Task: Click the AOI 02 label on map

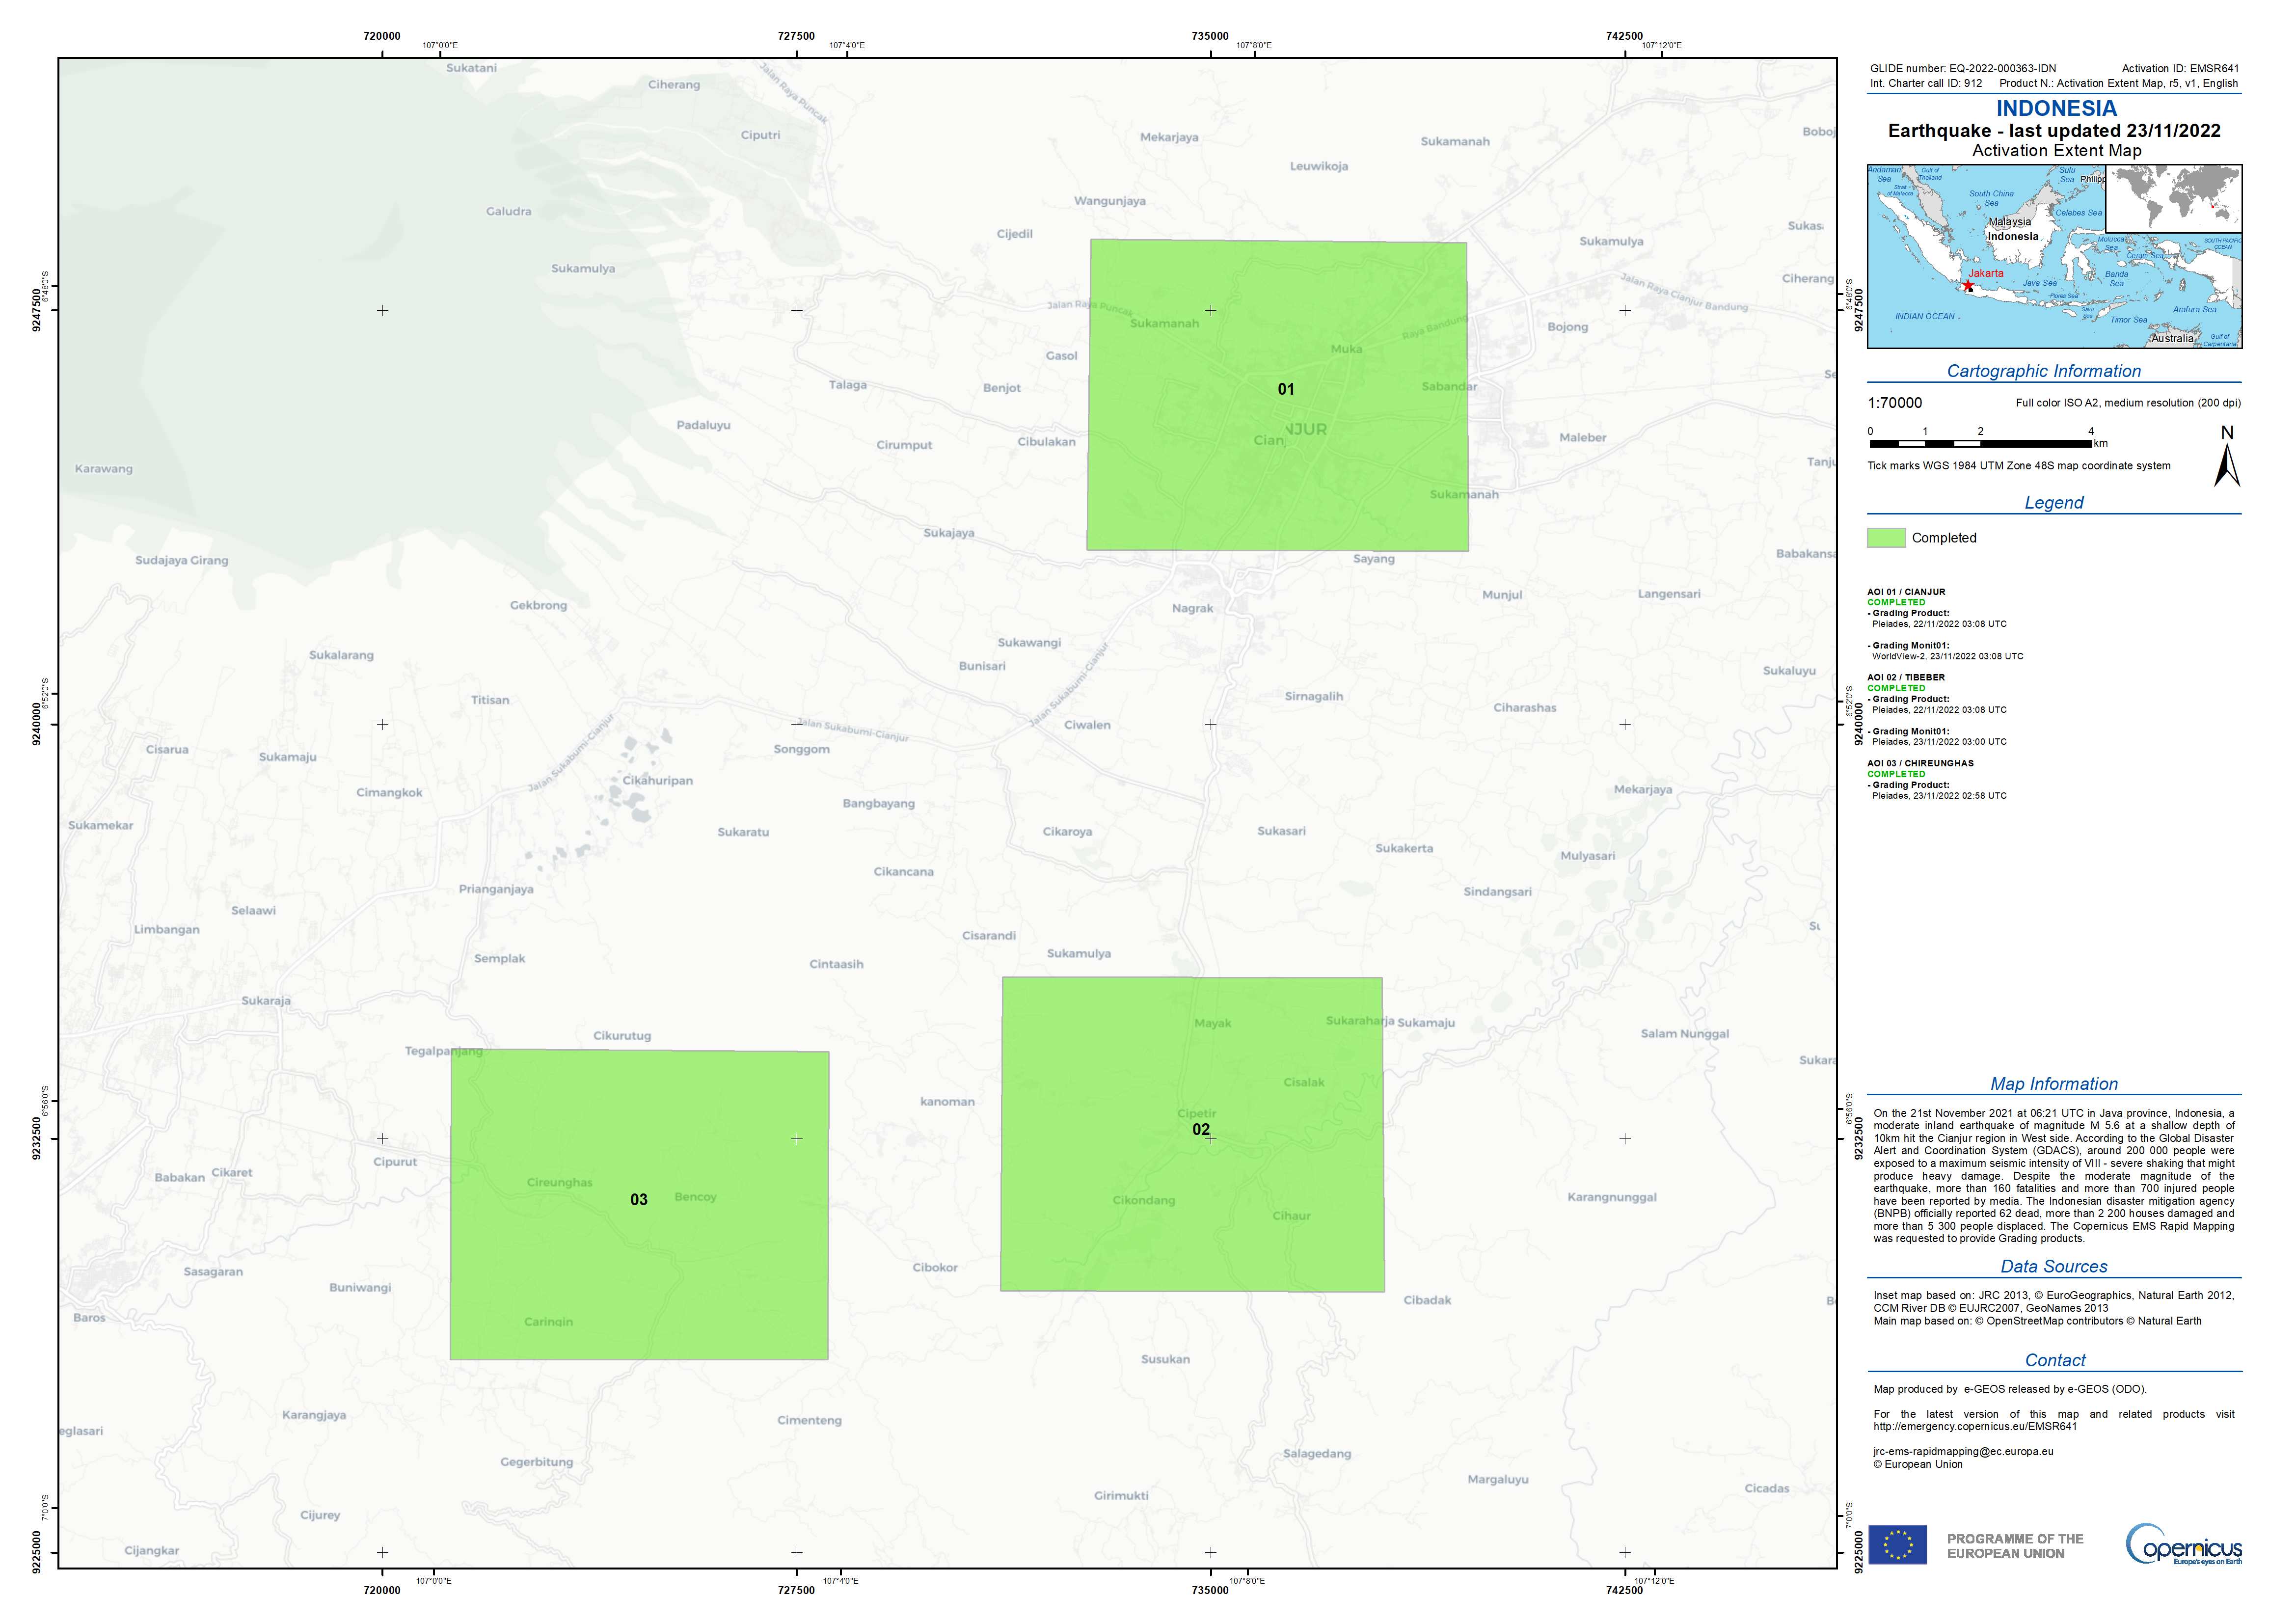Action: coord(1200,1129)
